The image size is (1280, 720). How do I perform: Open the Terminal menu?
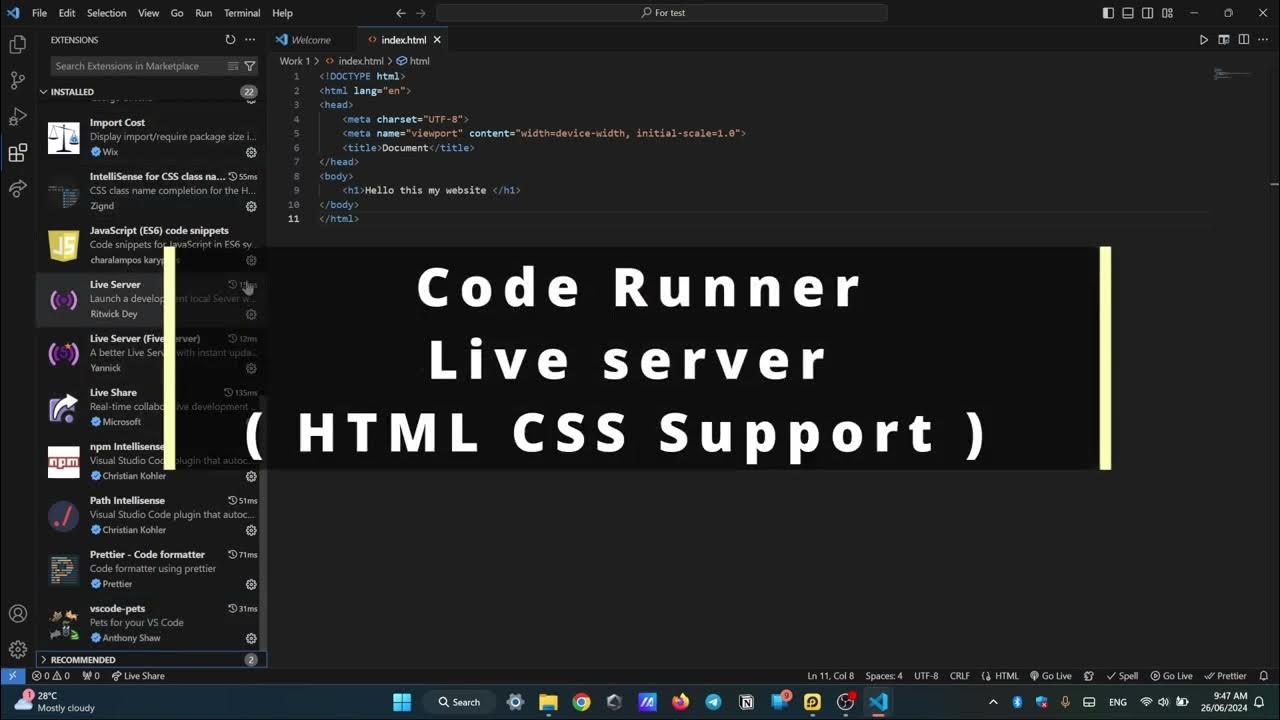pyautogui.click(x=242, y=13)
